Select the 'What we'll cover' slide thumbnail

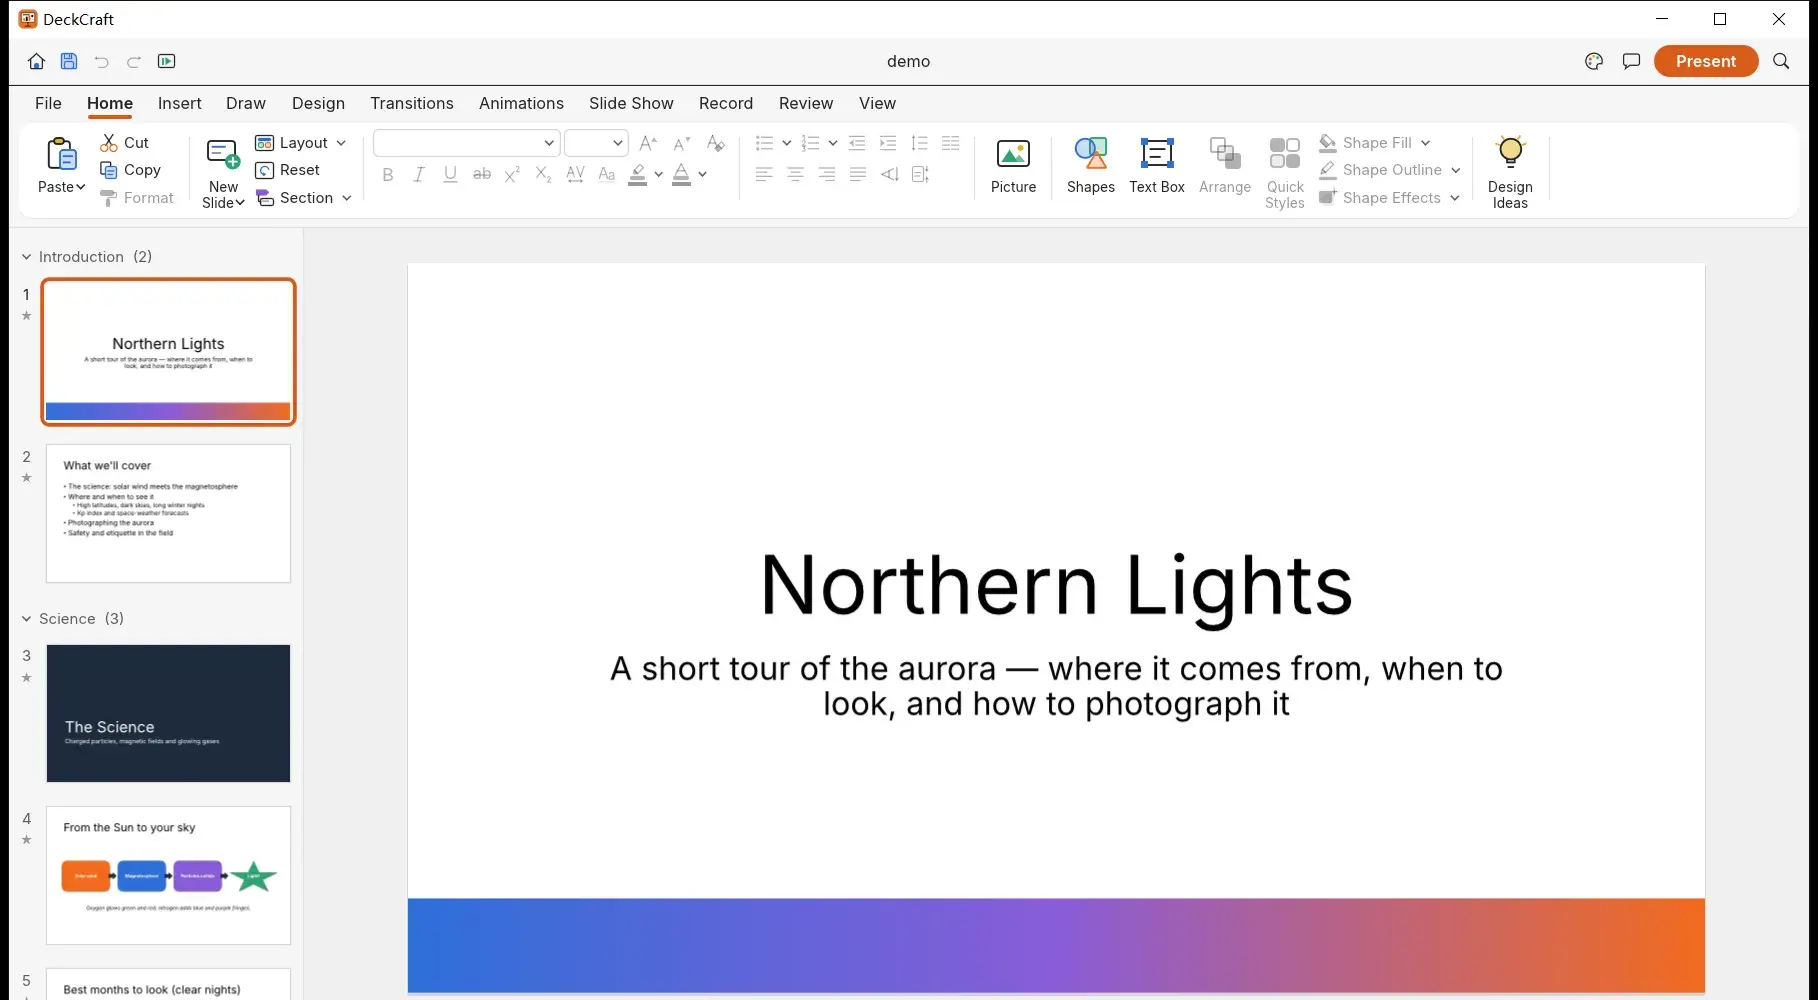pyautogui.click(x=168, y=513)
